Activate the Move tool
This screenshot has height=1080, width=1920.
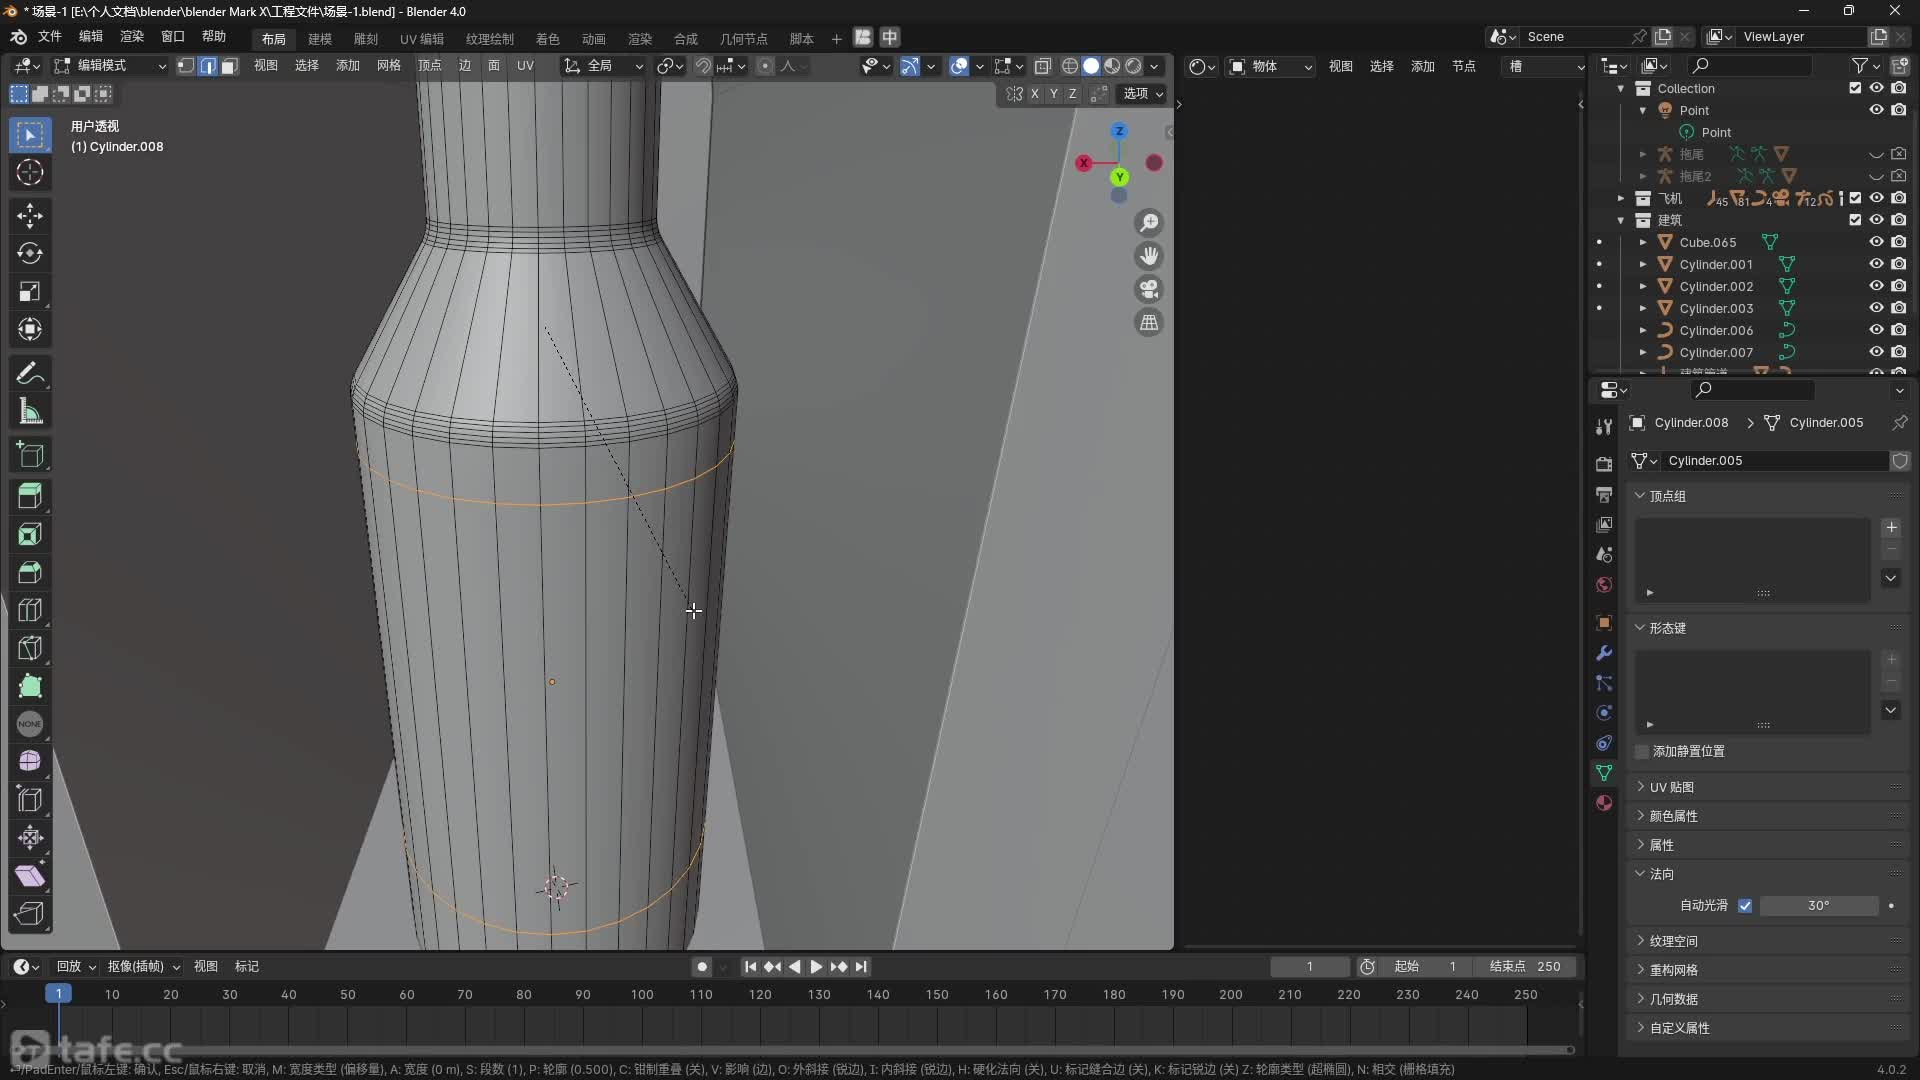30,215
